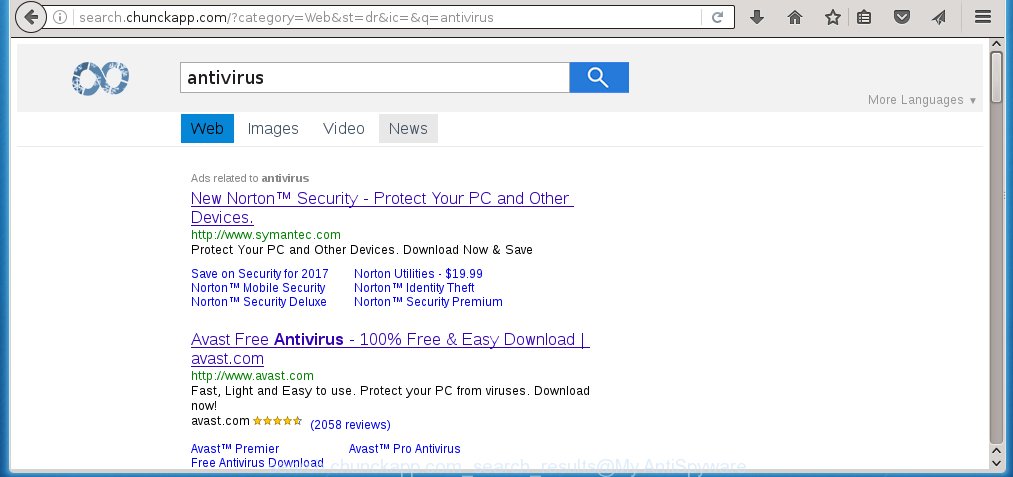
Task: Open the (2058 reviews) link
Action: point(350,425)
